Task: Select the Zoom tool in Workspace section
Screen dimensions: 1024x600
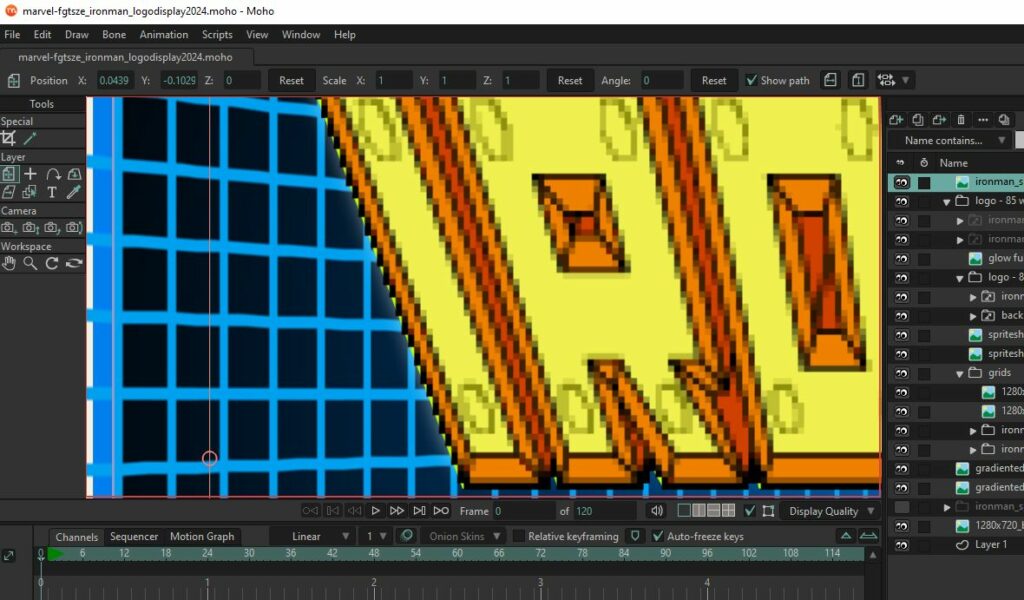Action: 30,263
